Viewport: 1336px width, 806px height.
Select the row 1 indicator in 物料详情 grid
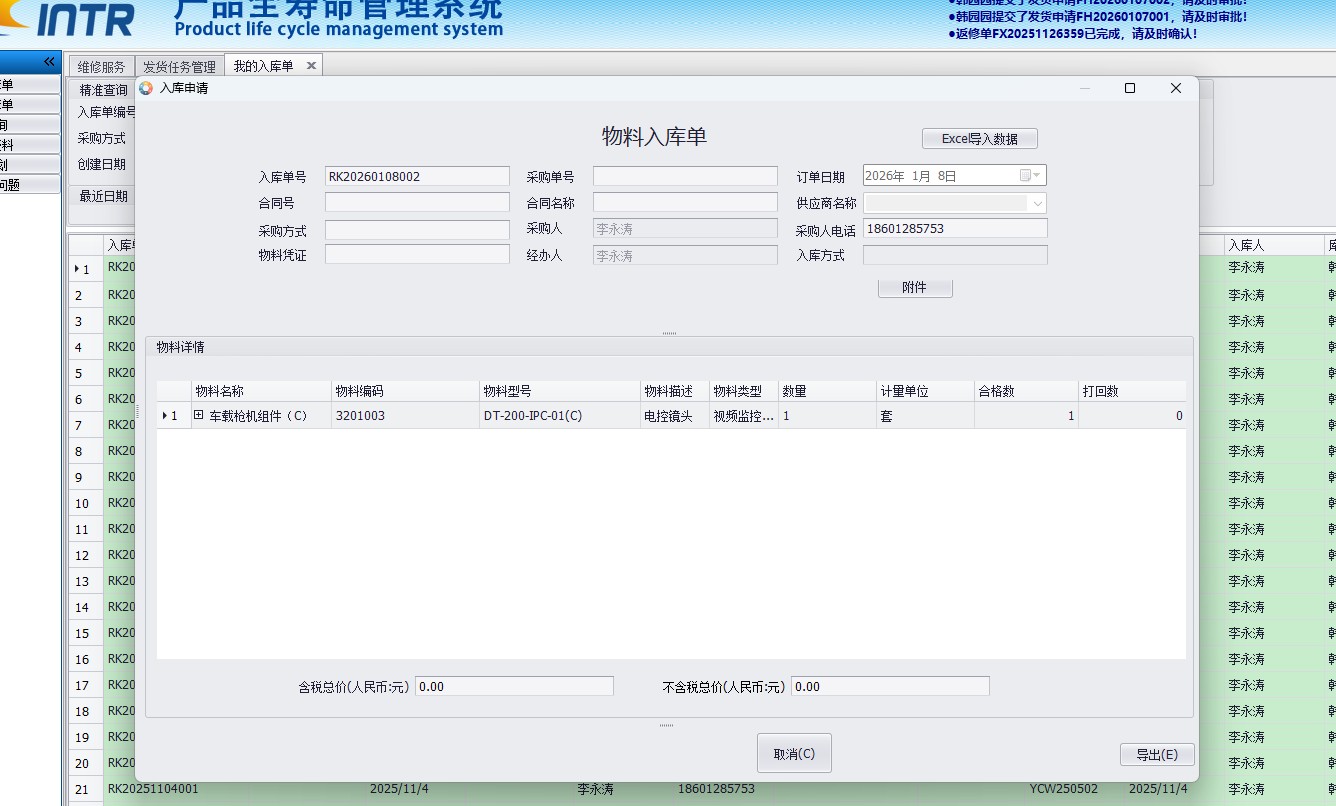coord(172,416)
